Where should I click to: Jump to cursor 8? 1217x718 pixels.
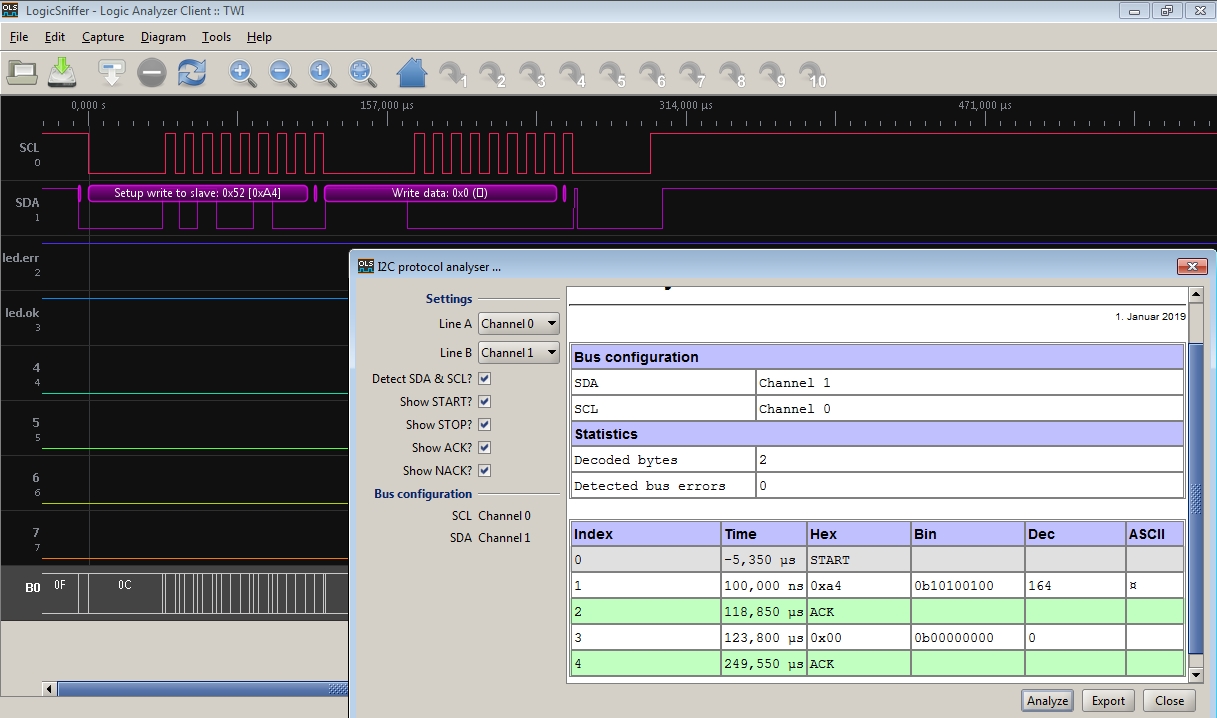tap(732, 74)
